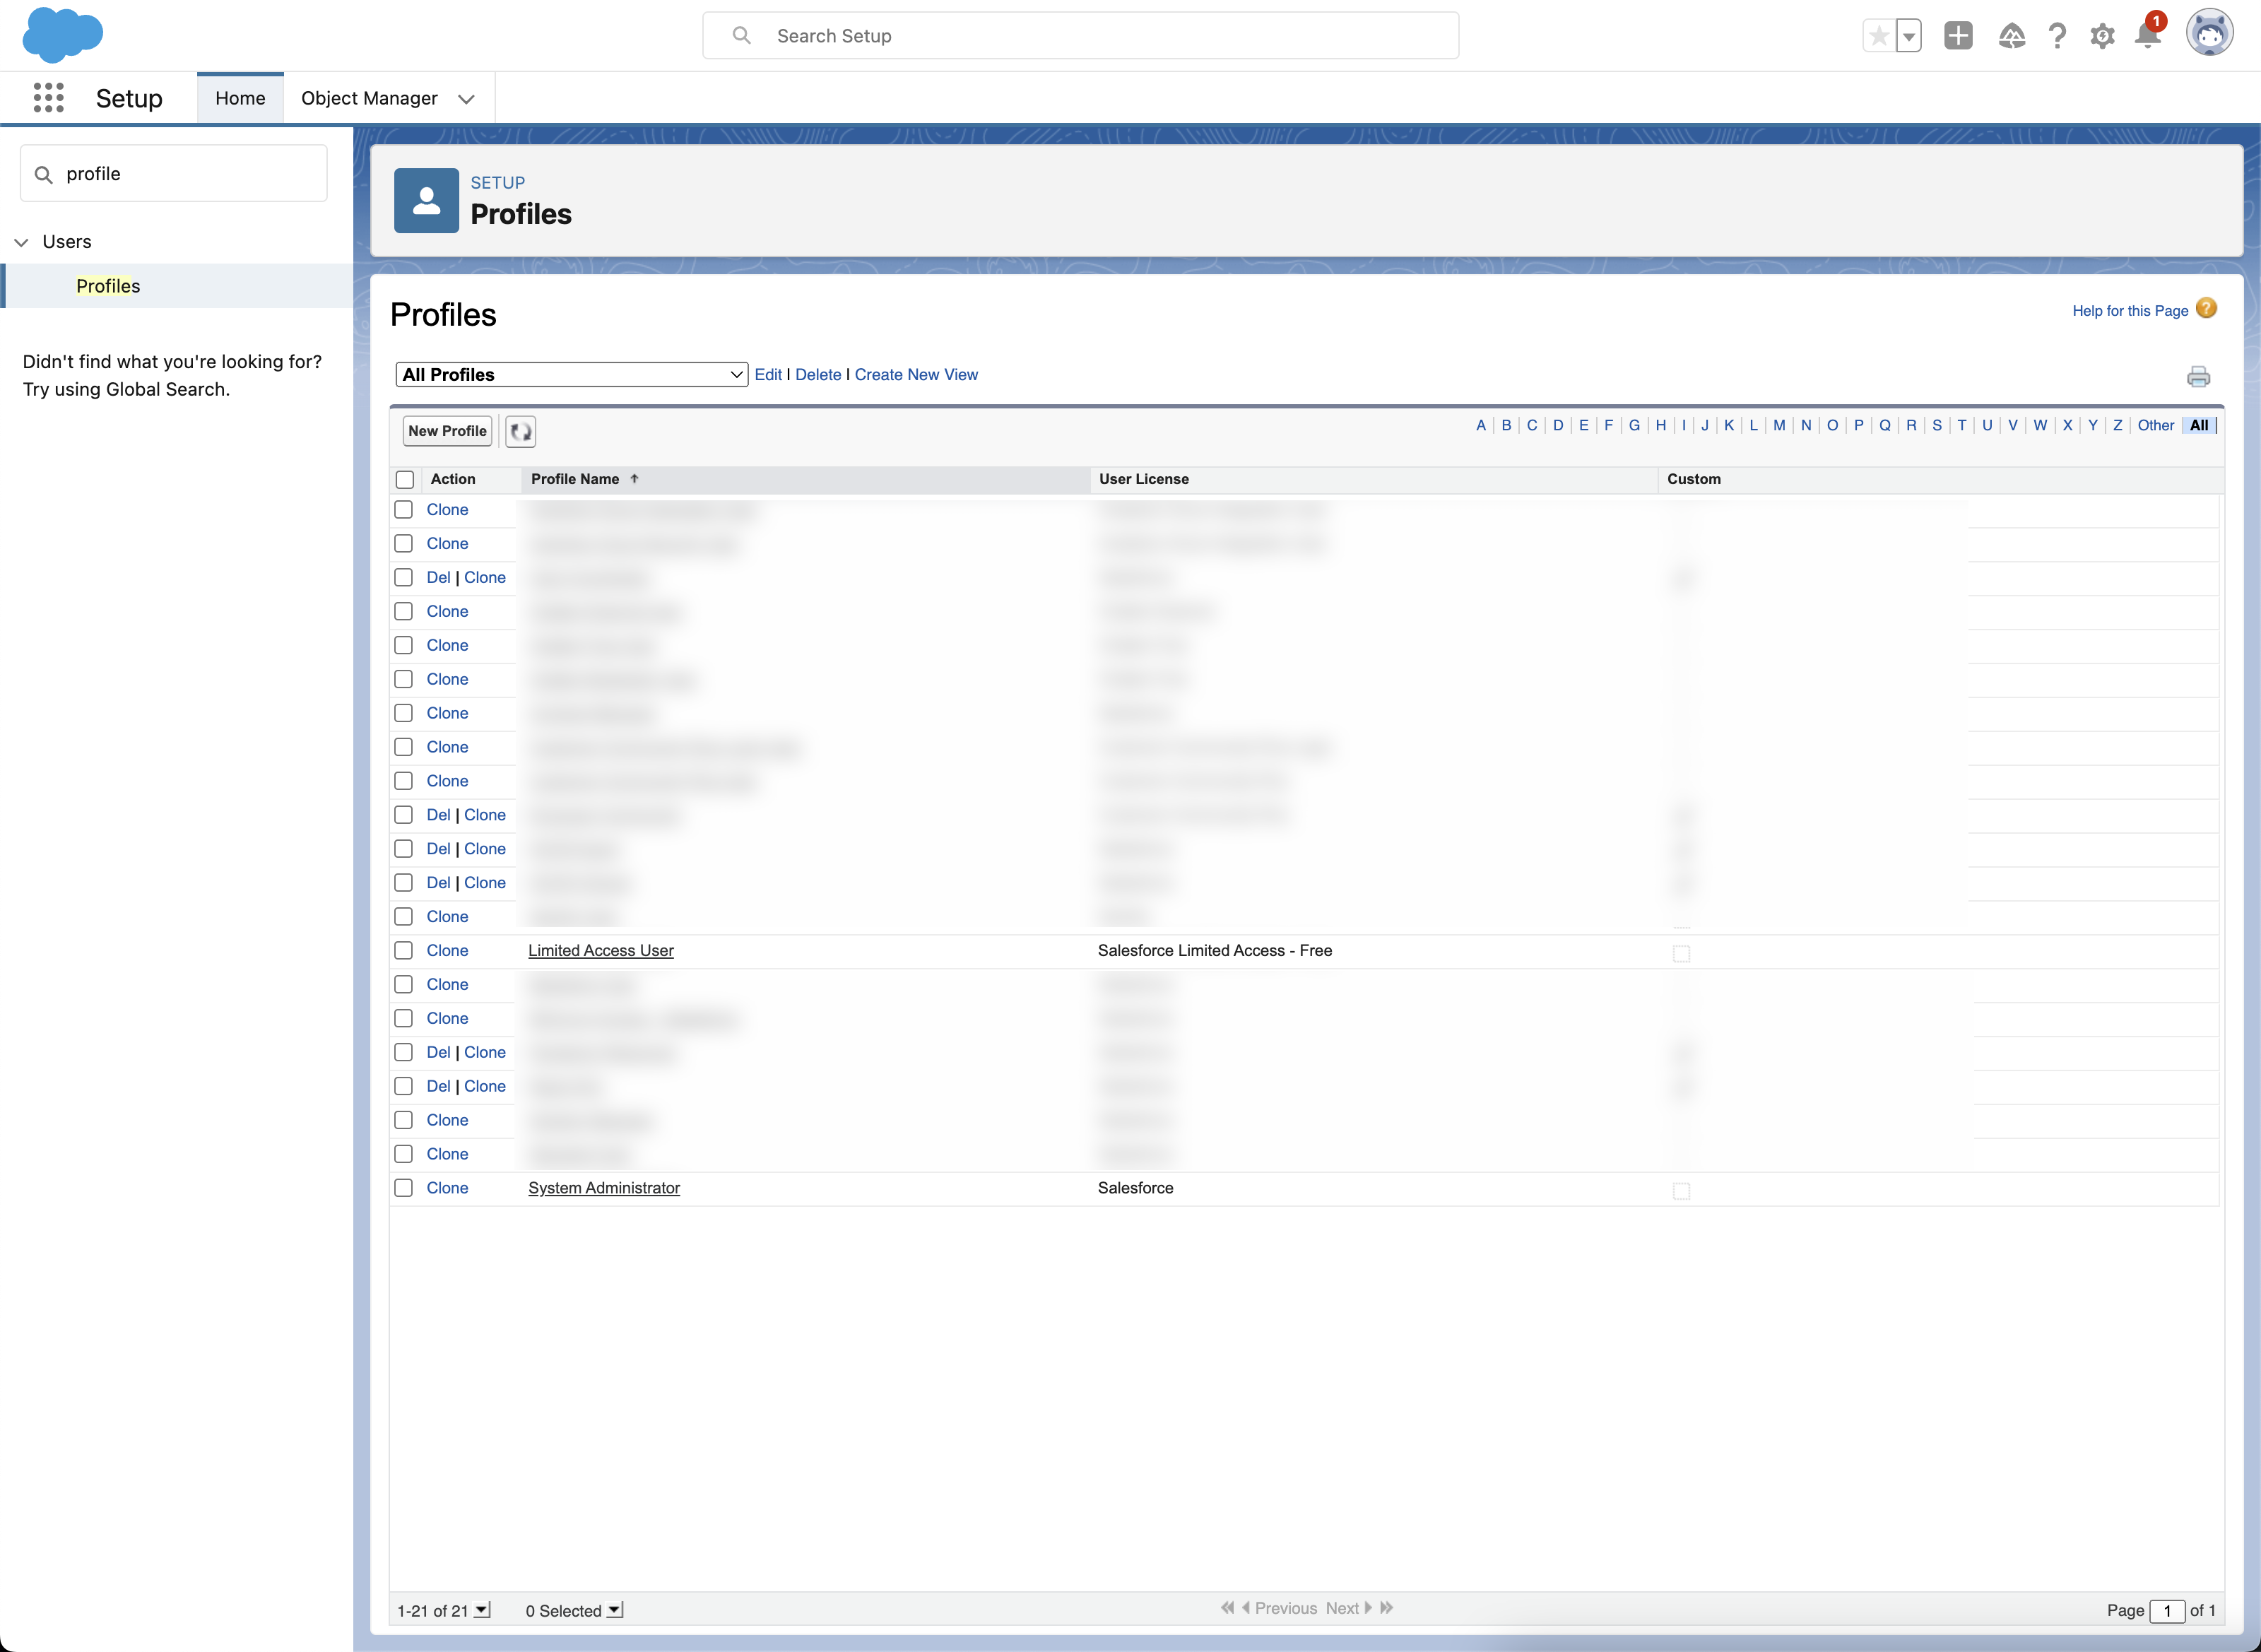Filter profiles by letter Z
Image resolution: width=2261 pixels, height=1652 pixels.
[2117, 425]
